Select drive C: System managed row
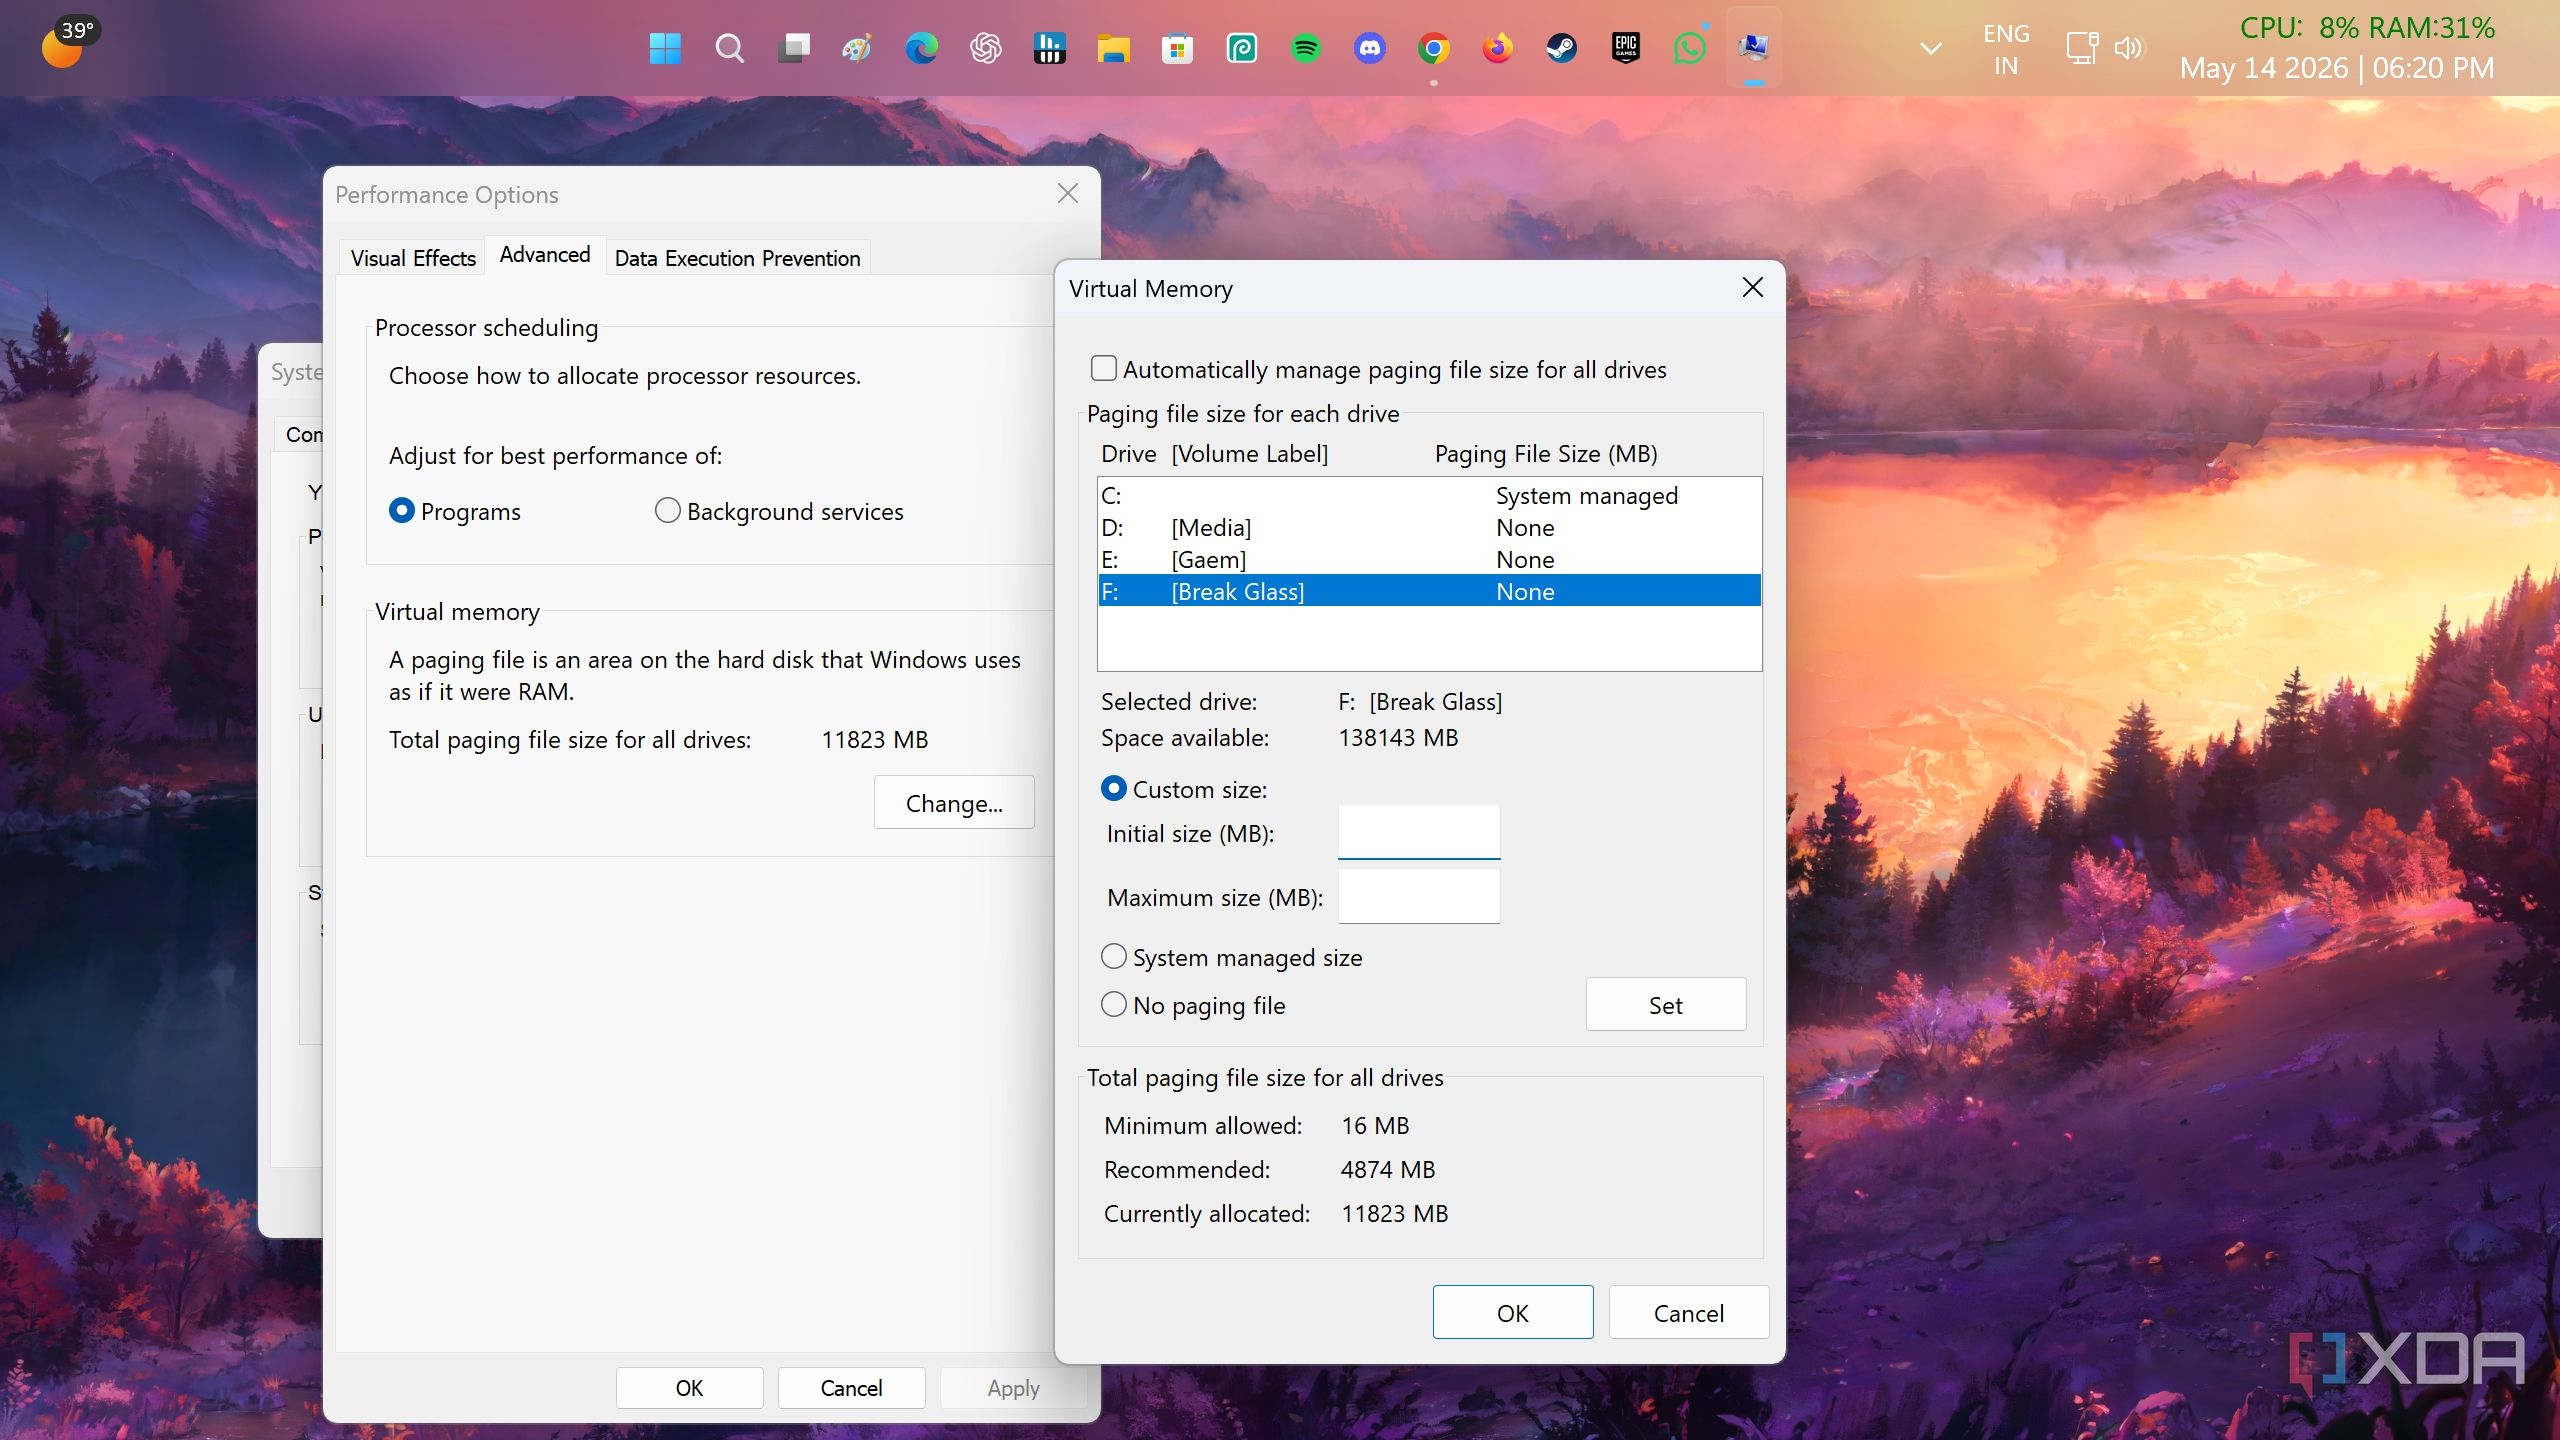 (1429, 495)
